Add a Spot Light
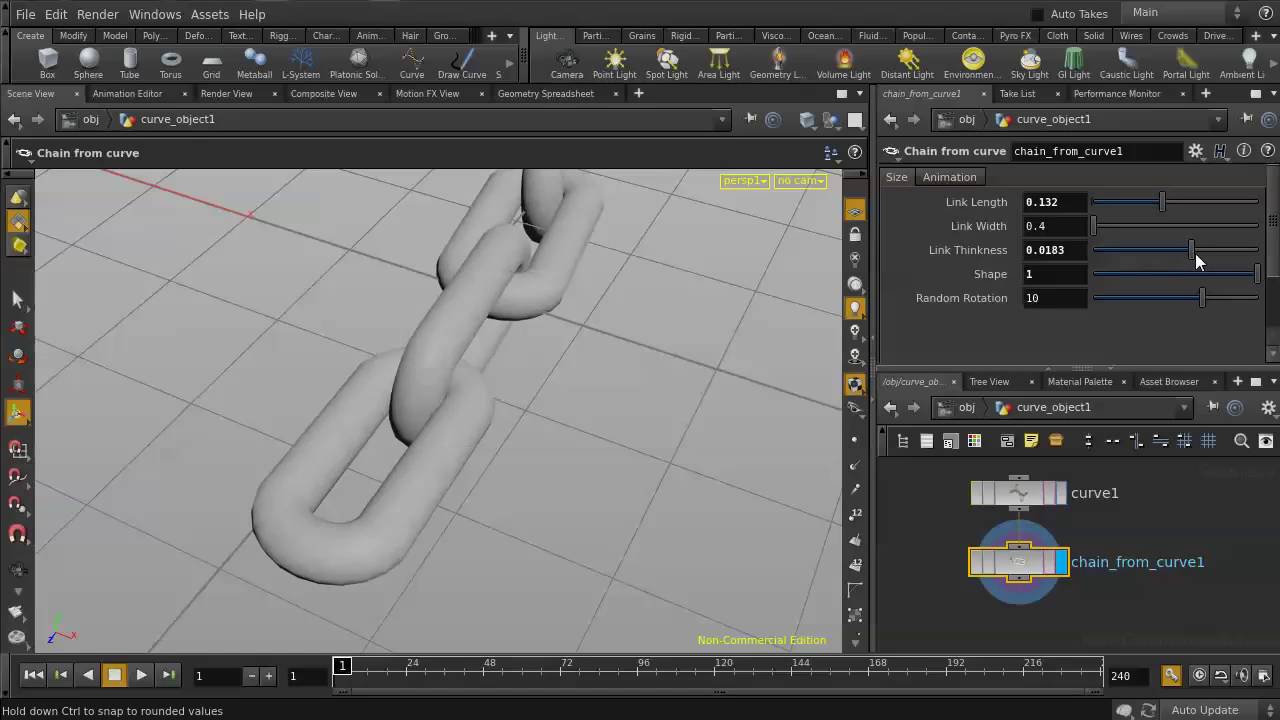The height and width of the screenshot is (720, 1280). click(x=667, y=63)
